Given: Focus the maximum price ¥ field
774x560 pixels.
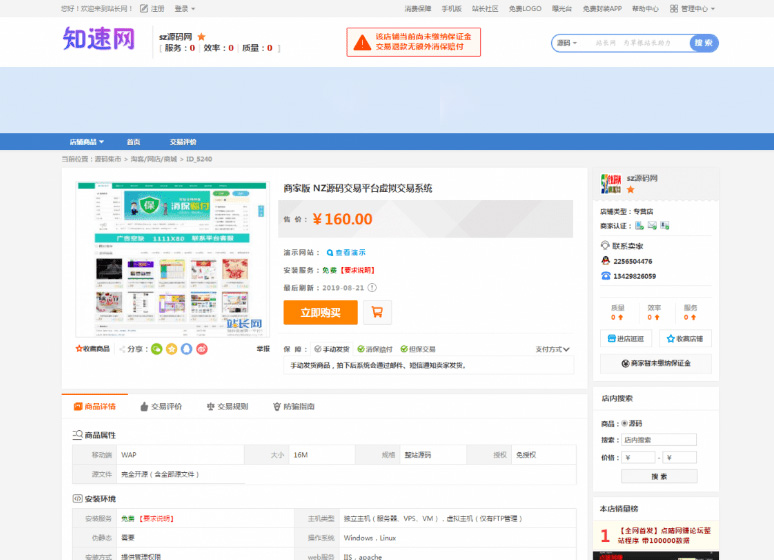Looking at the screenshot, I should pyautogui.click(x=680, y=457).
